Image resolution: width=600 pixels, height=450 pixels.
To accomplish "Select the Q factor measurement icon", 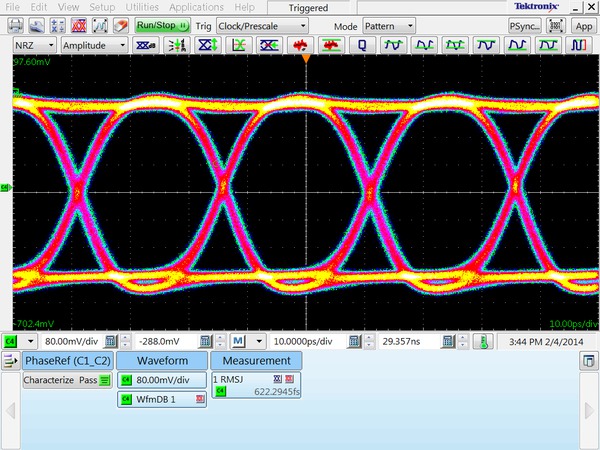I will [361, 45].
